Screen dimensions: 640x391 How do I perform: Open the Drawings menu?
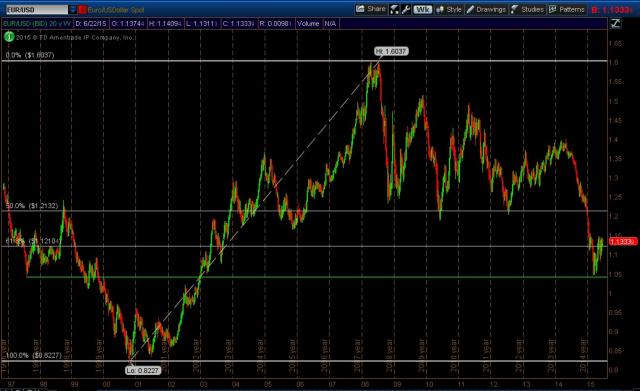486,9
